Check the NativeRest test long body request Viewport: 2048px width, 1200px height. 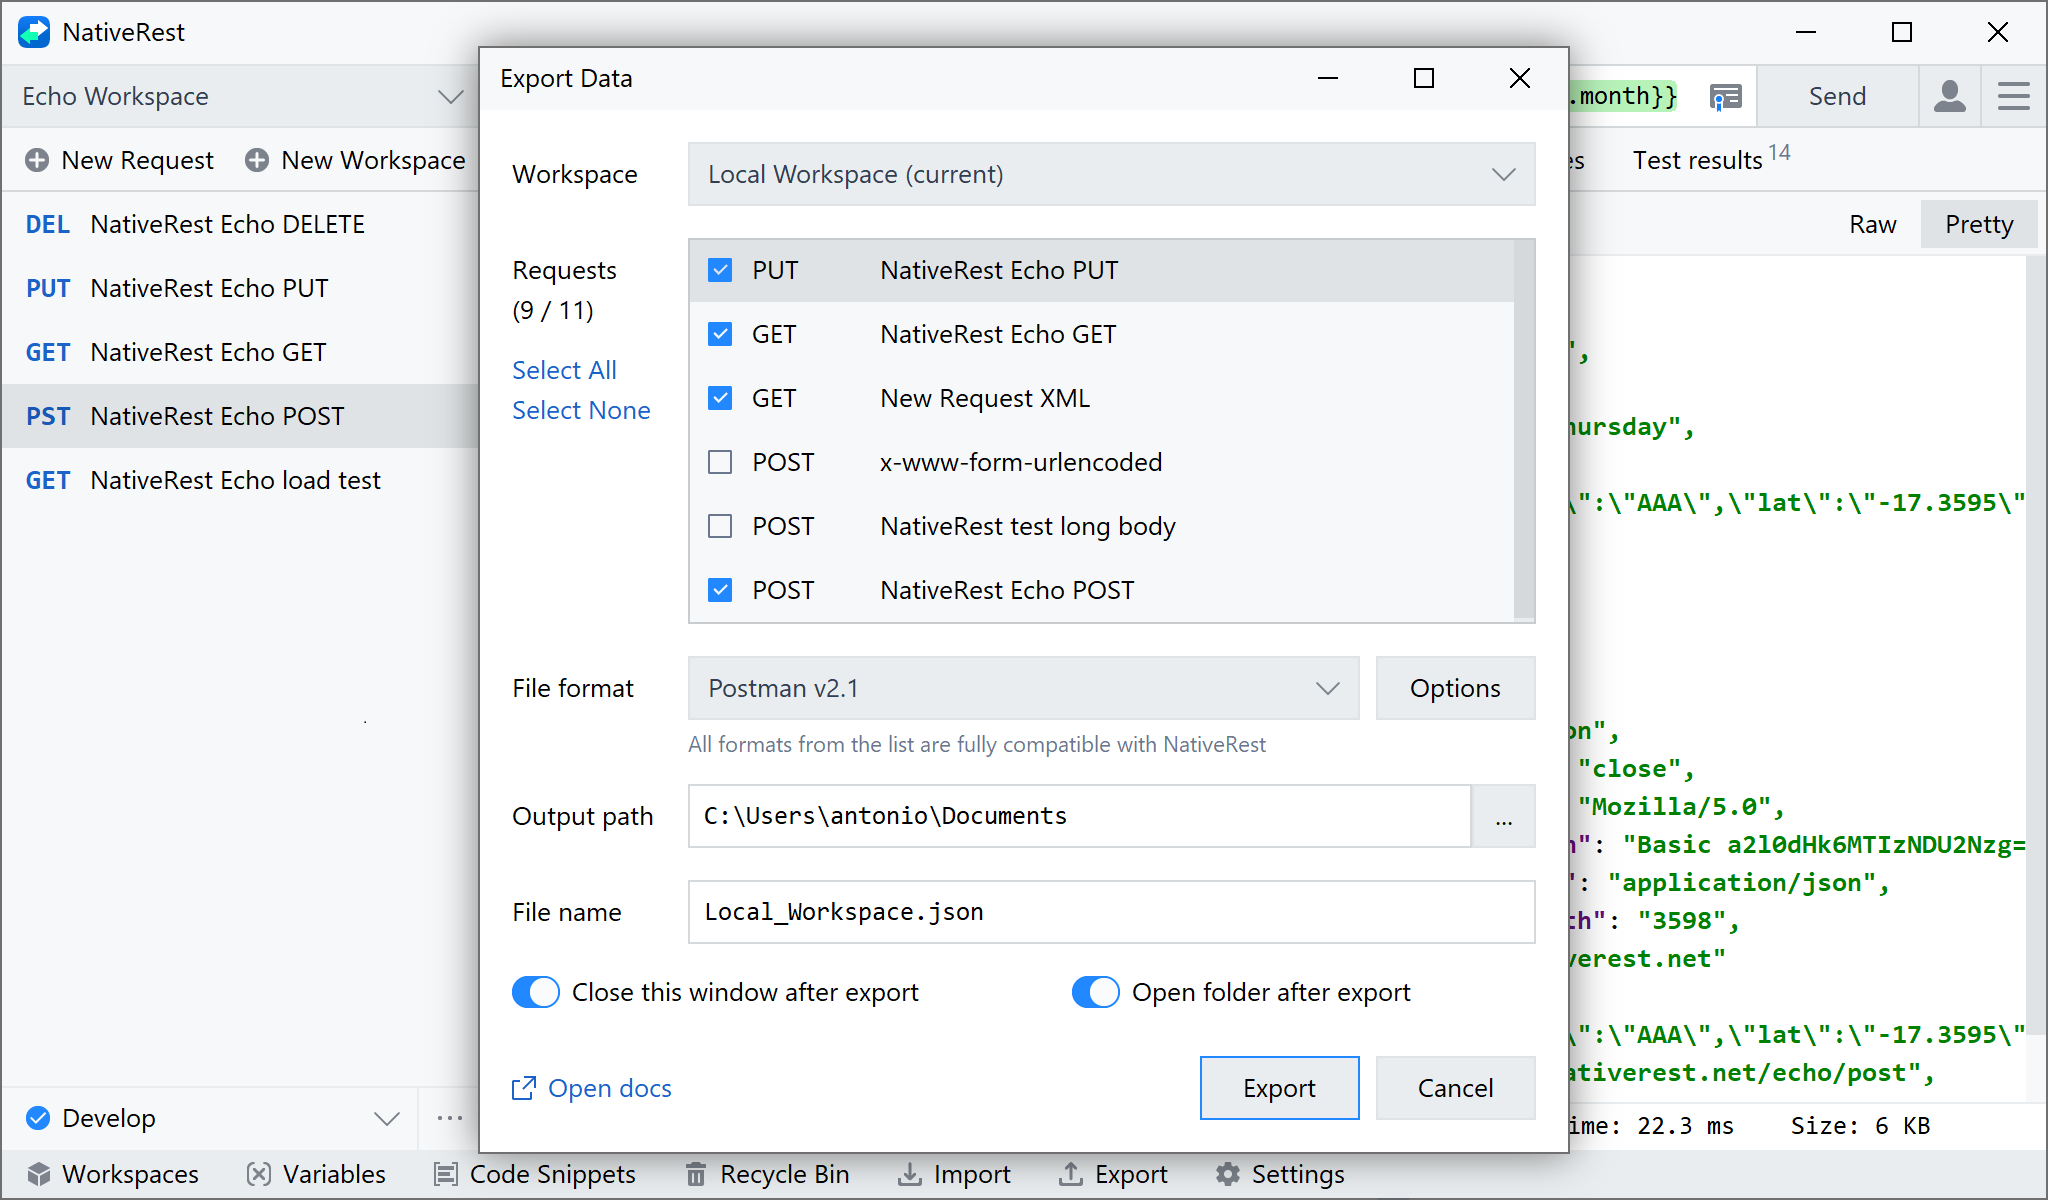[x=720, y=526]
